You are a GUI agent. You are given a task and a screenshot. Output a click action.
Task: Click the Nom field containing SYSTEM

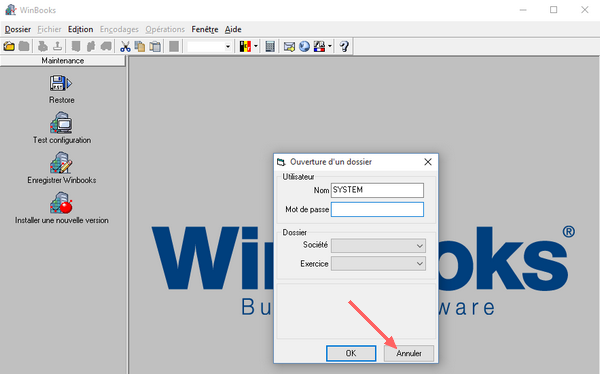tap(377, 190)
